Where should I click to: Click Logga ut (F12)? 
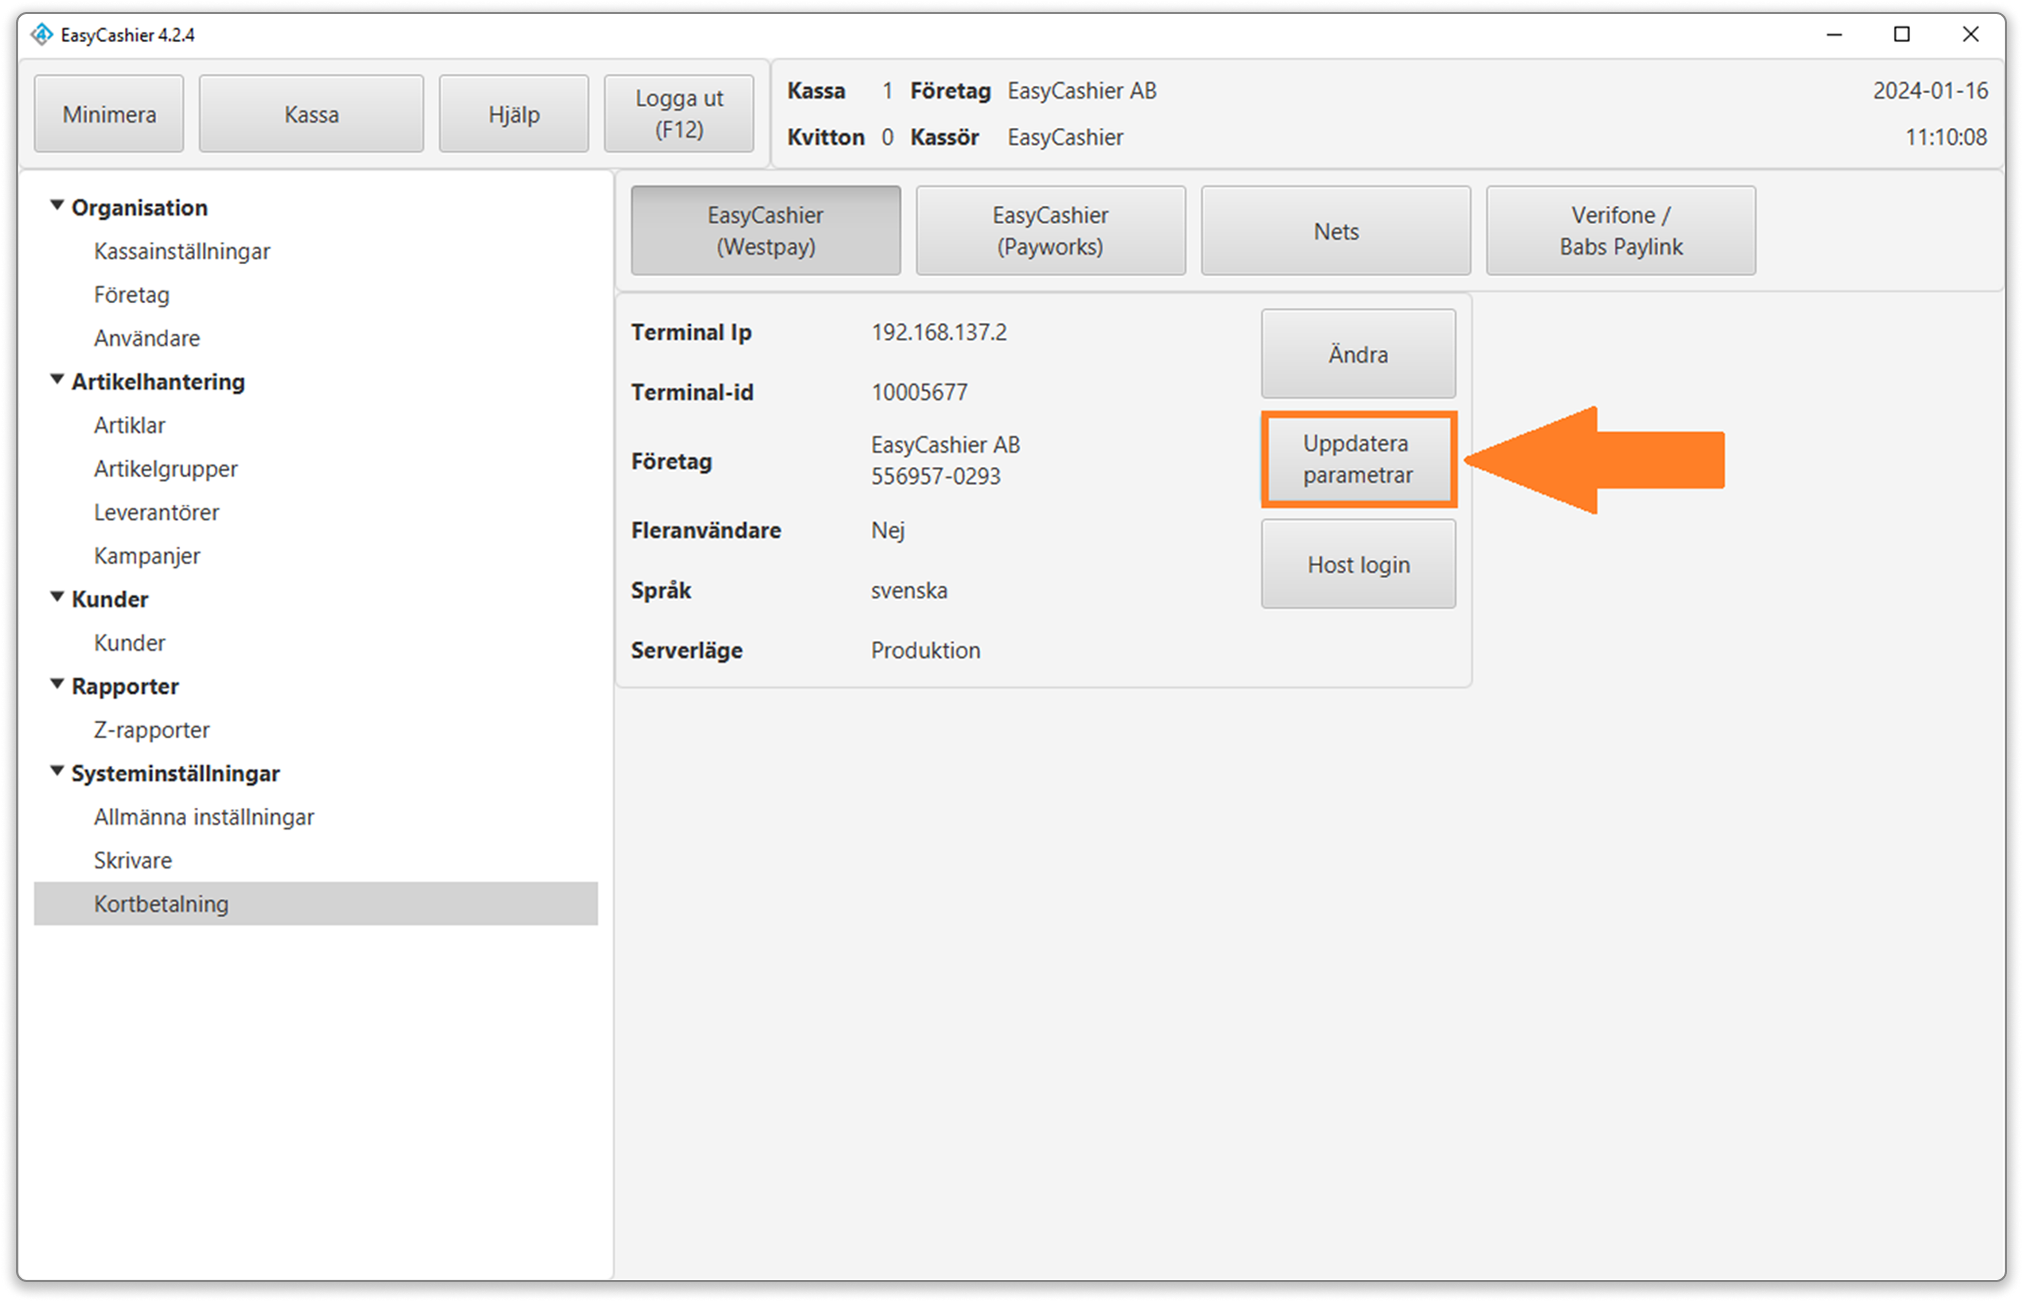point(679,114)
